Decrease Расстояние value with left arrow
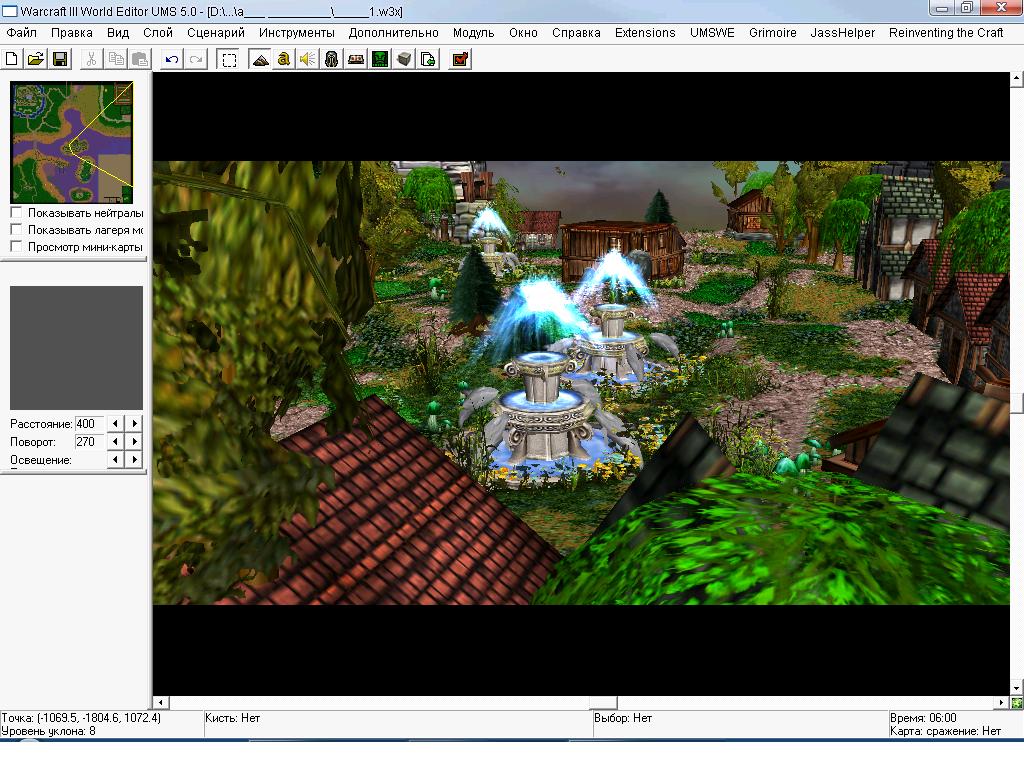The width and height of the screenshot is (1024, 768). point(116,423)
